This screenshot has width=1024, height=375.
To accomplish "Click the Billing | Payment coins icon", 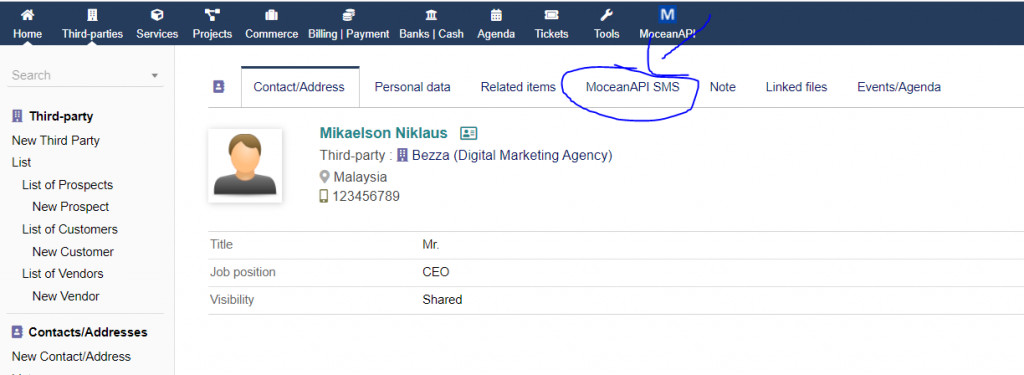I will click(x=349, y=14).
